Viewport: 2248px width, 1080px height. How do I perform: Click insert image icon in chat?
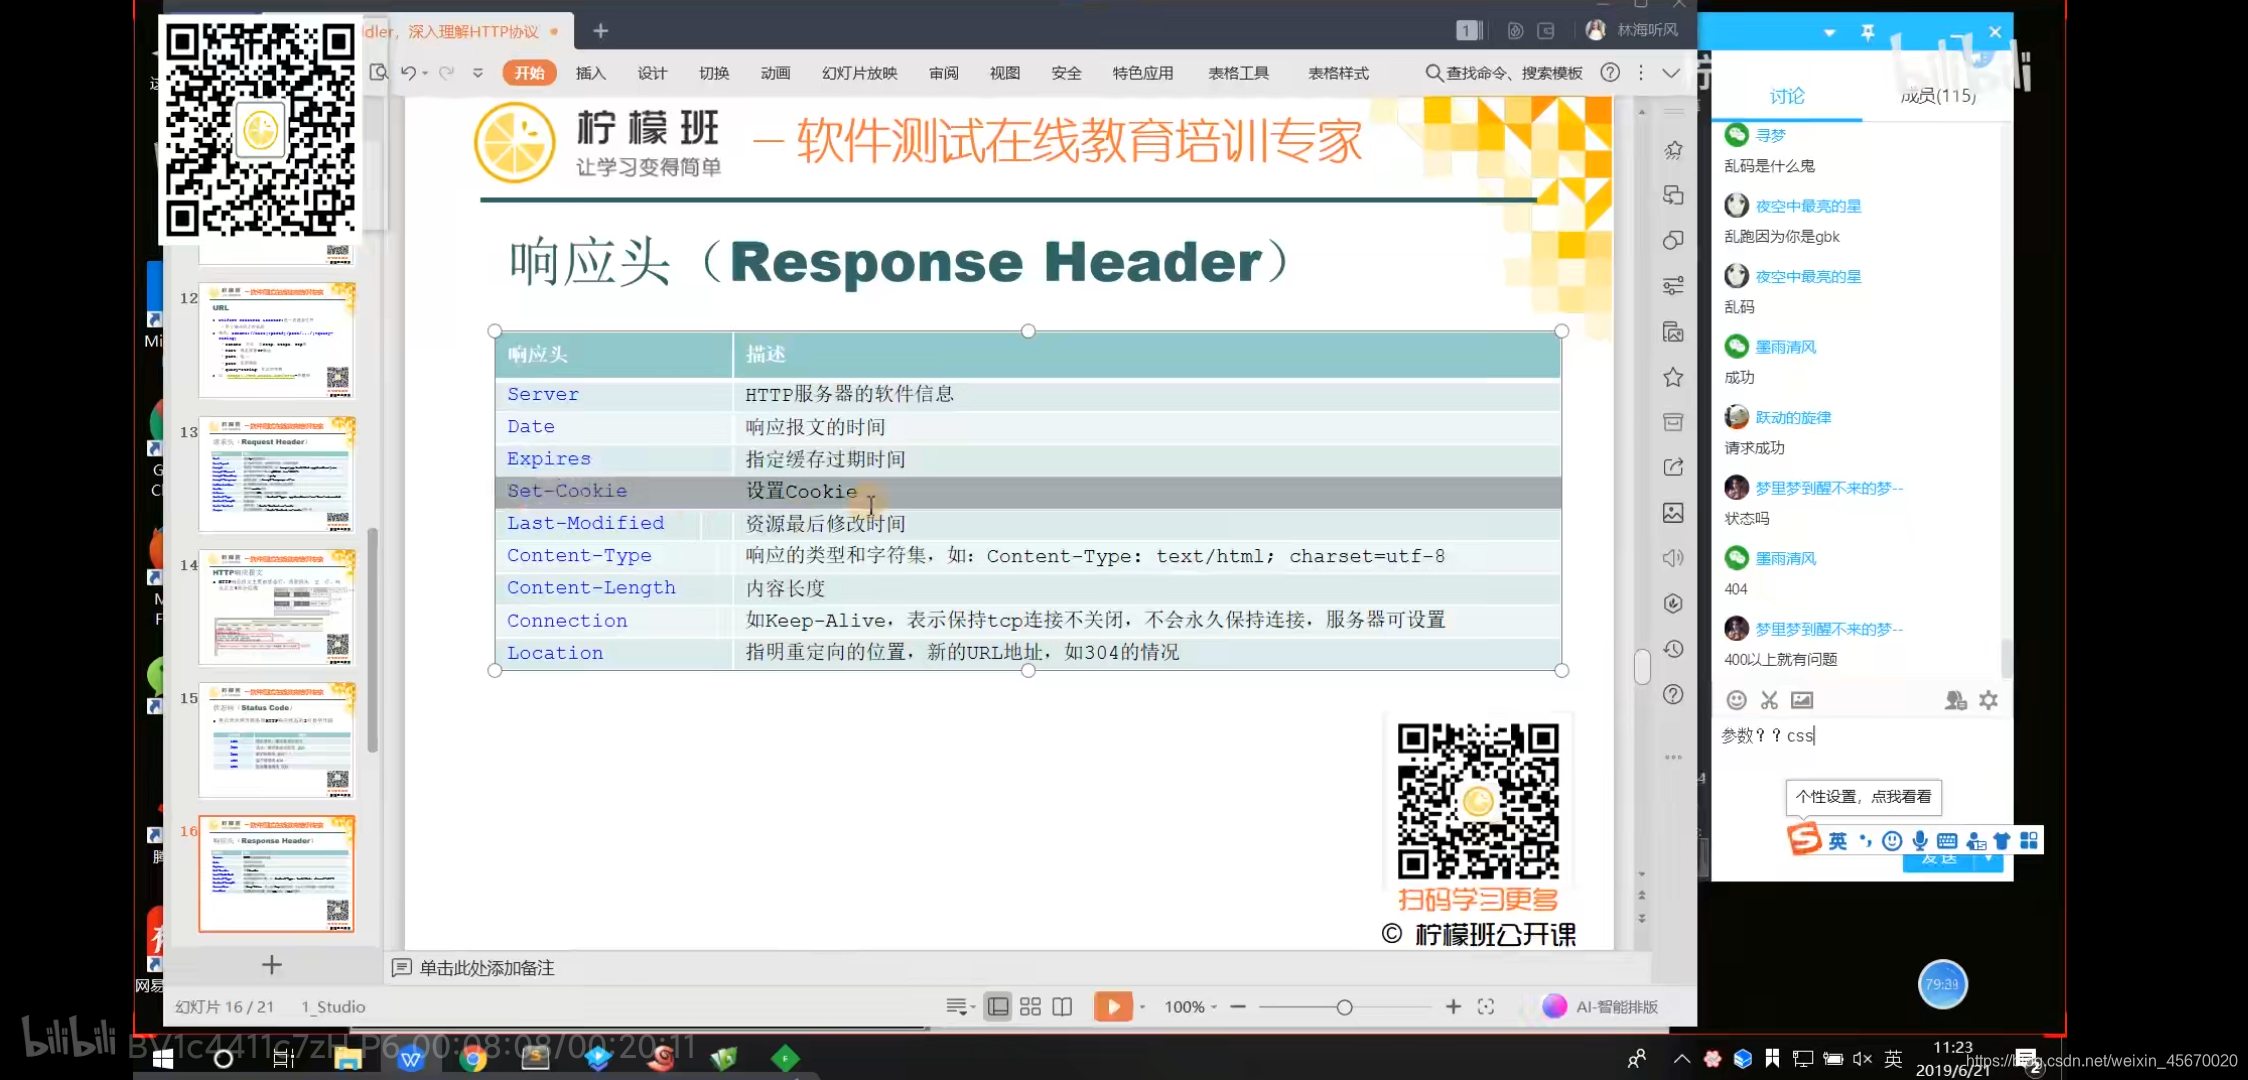[x=1802, y=700]
